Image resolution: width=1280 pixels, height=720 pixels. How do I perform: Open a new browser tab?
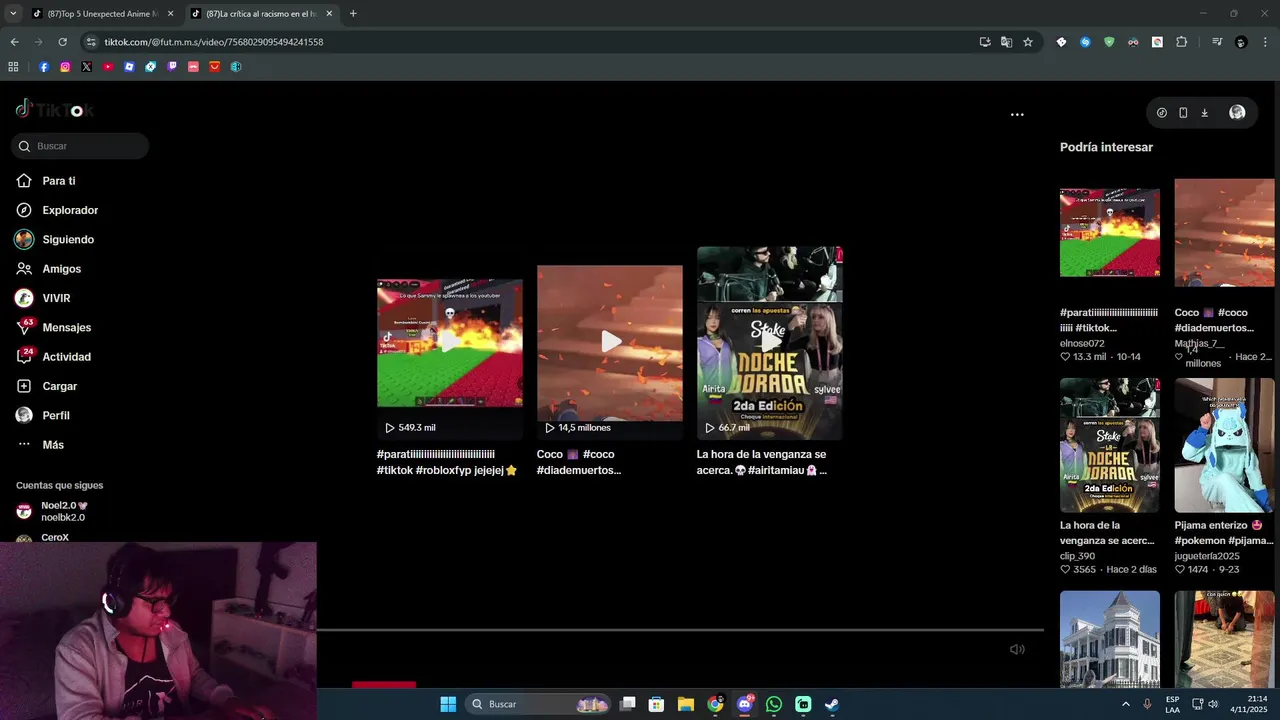(x=353, y=14)
